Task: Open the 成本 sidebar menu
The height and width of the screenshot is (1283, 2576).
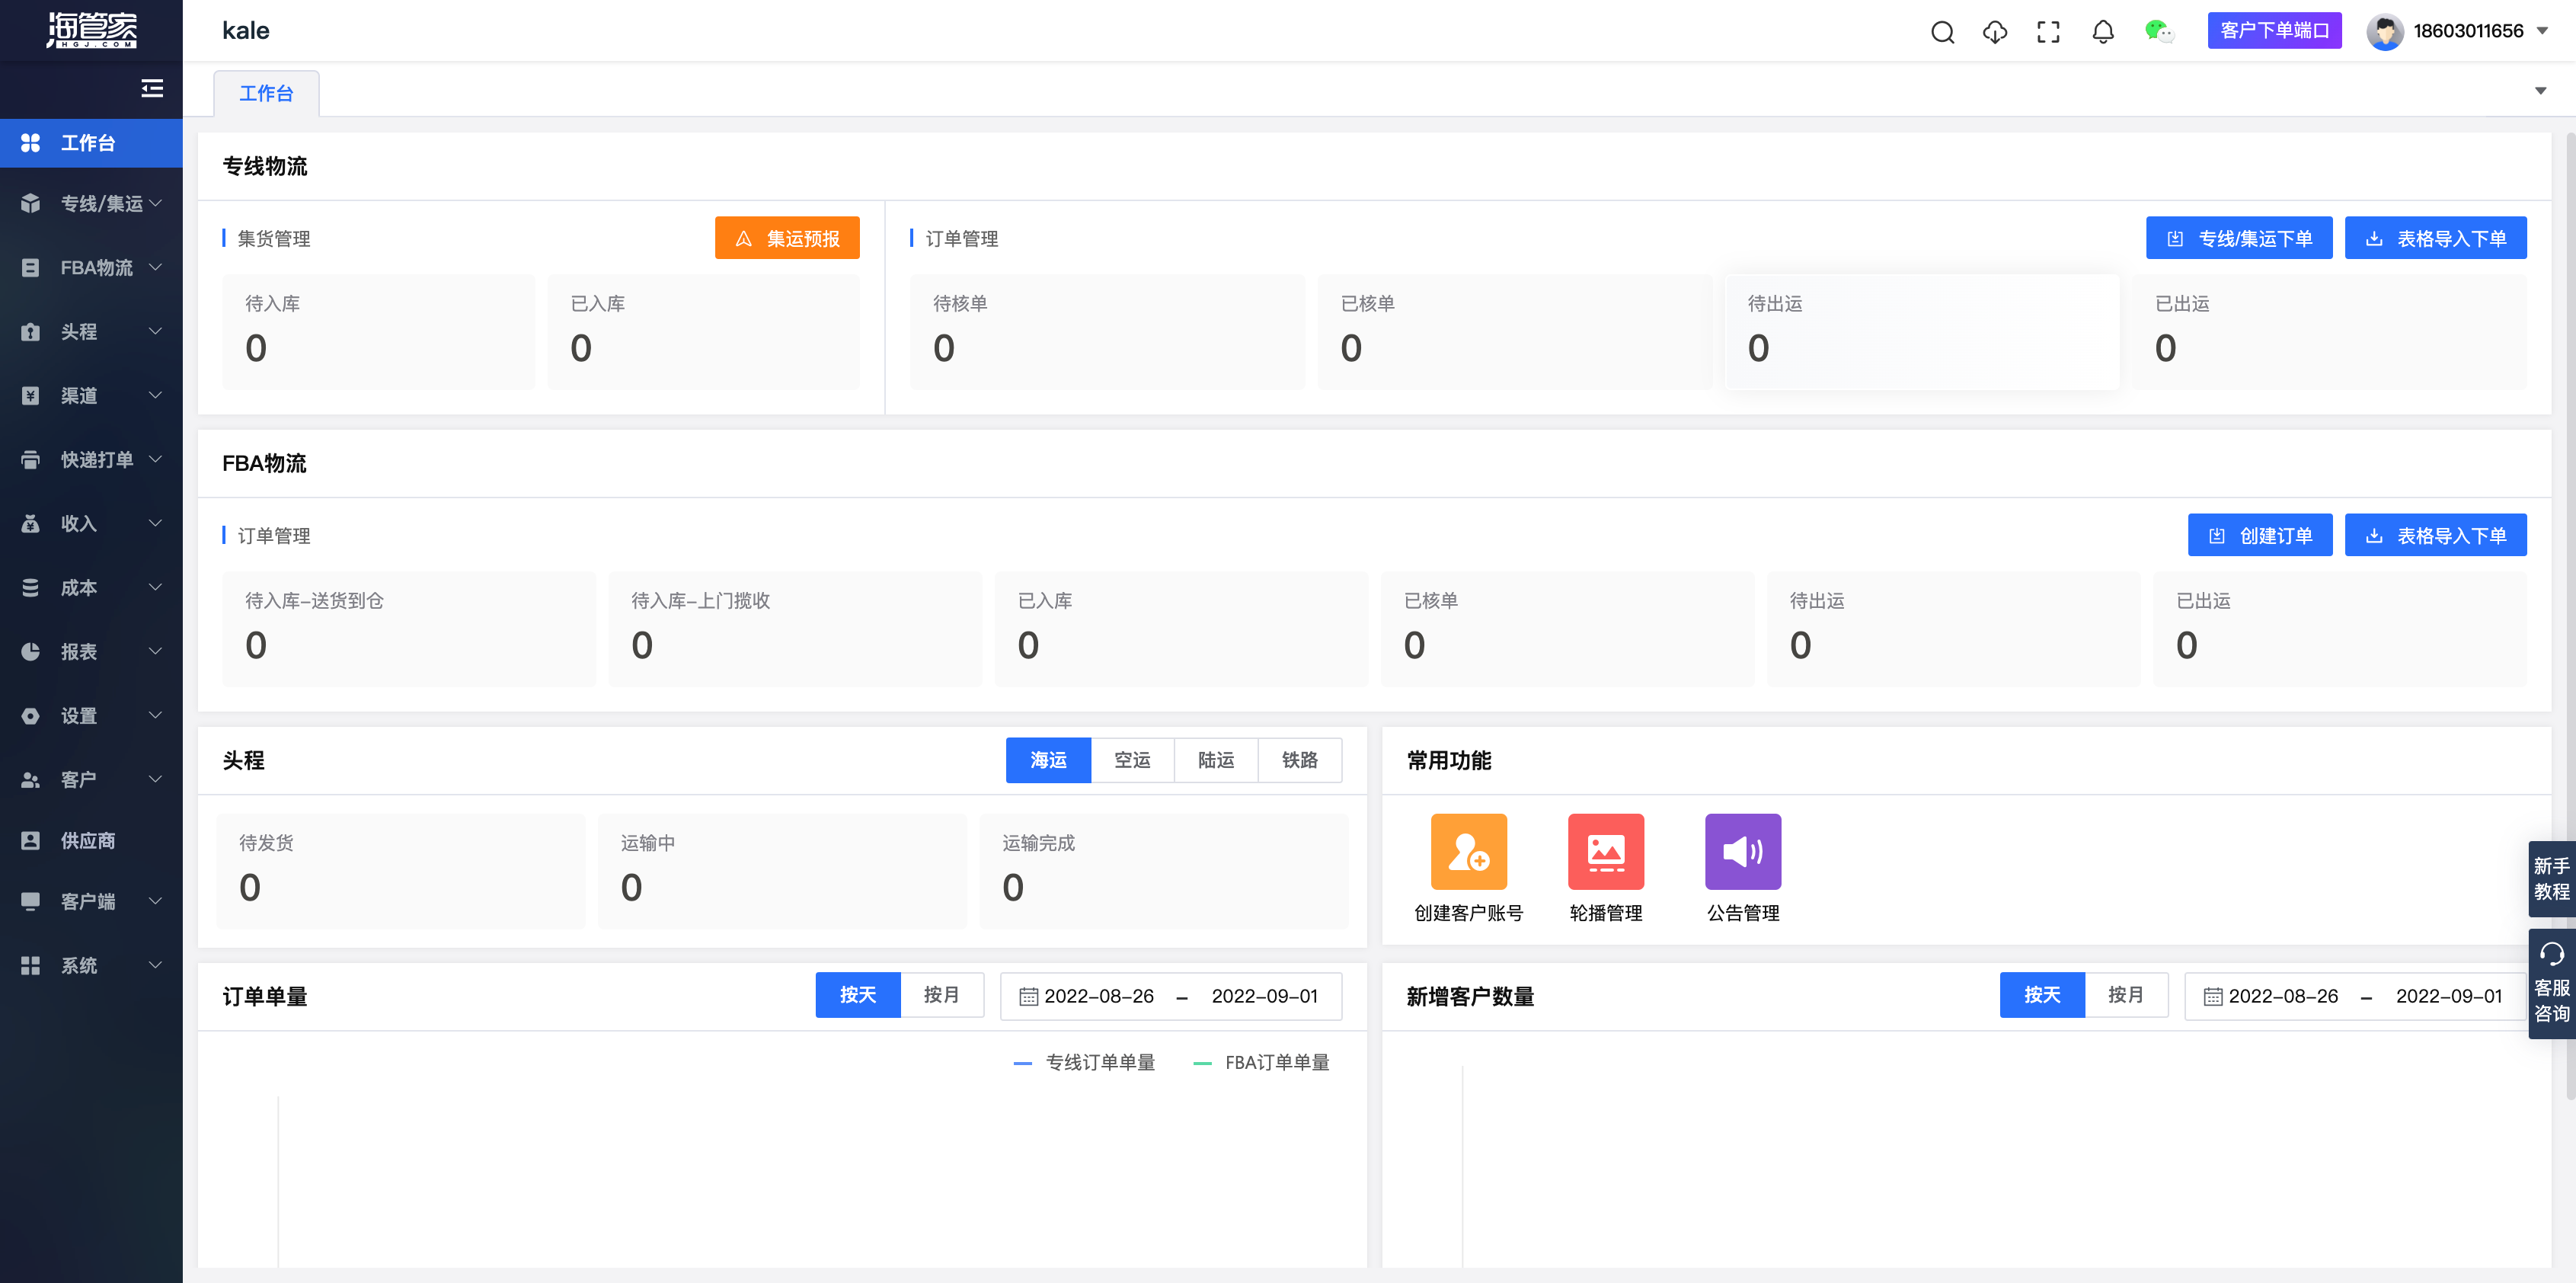Action: pyautogui.click(x=91, y=588)
